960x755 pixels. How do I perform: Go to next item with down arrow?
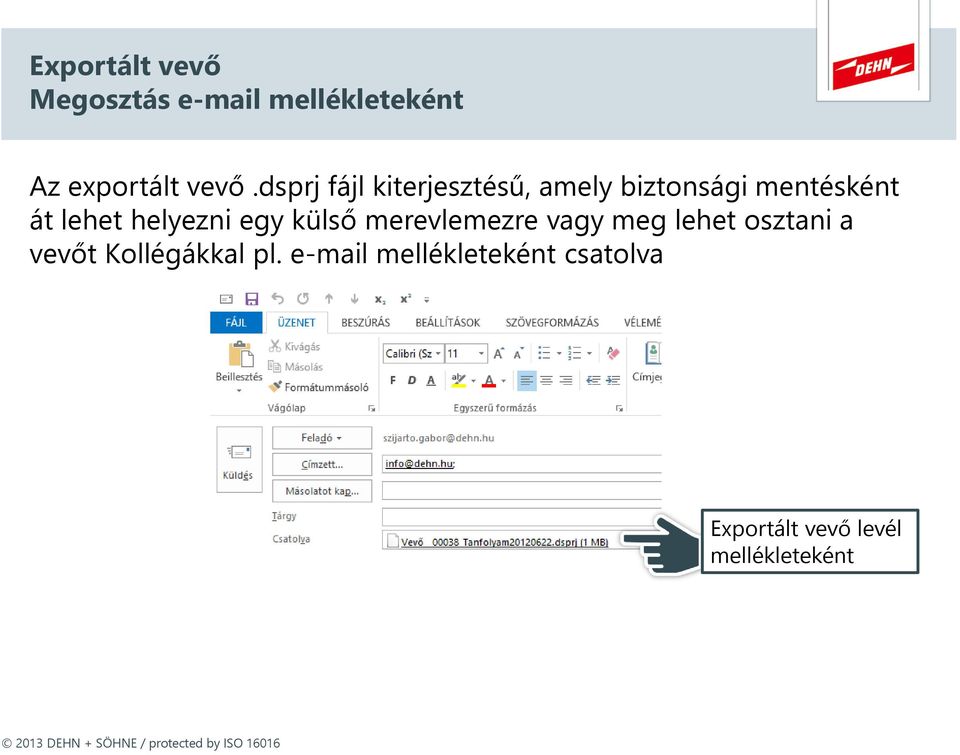(354, 299)
